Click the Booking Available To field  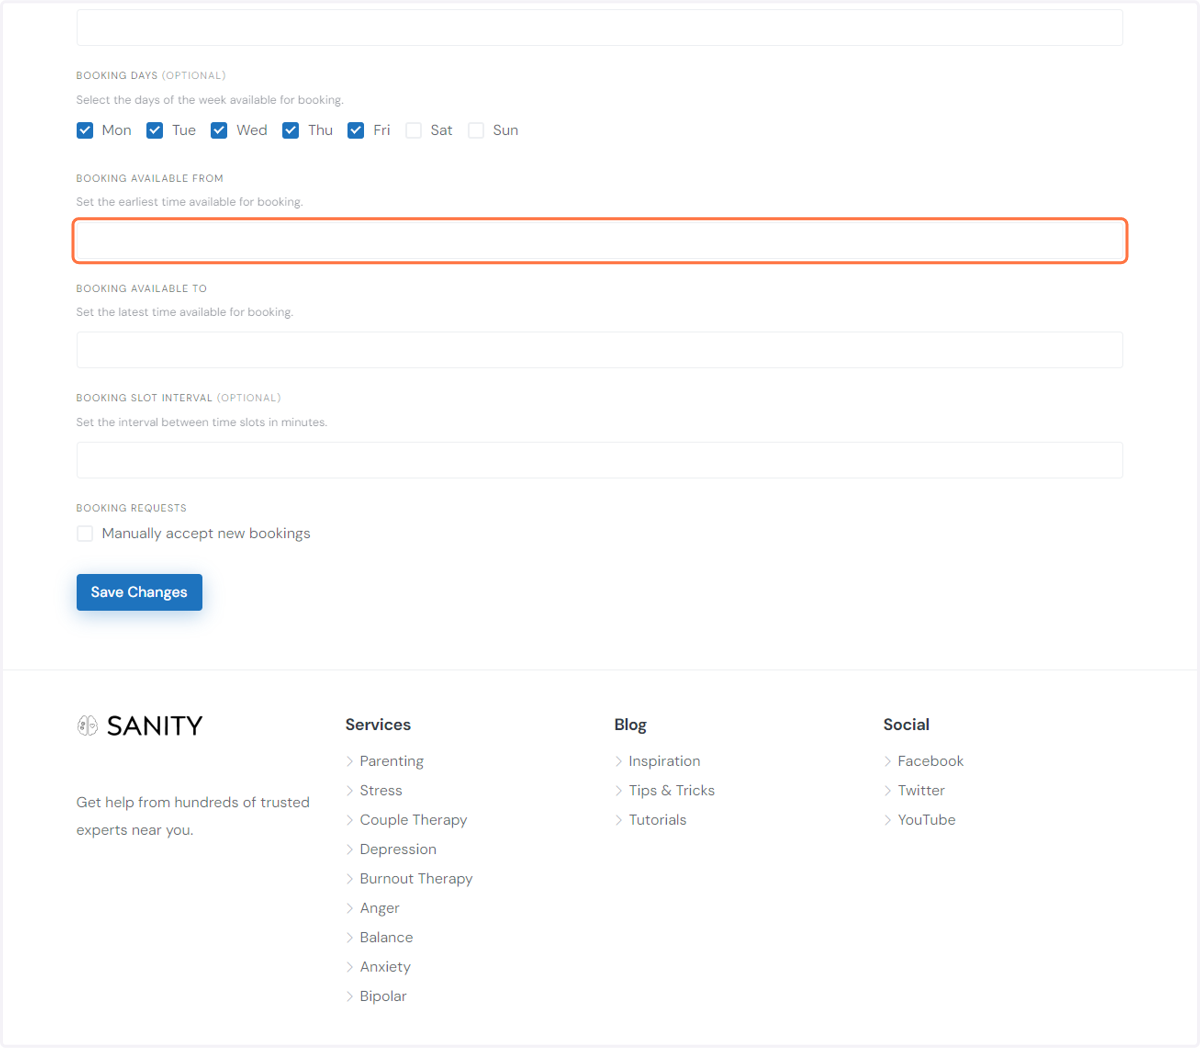point(600,350)
